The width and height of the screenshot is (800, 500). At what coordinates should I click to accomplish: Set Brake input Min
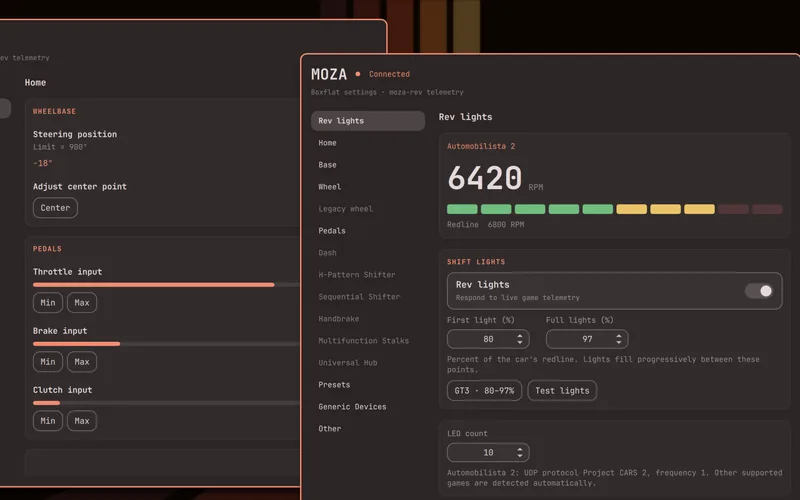point(48,362)
